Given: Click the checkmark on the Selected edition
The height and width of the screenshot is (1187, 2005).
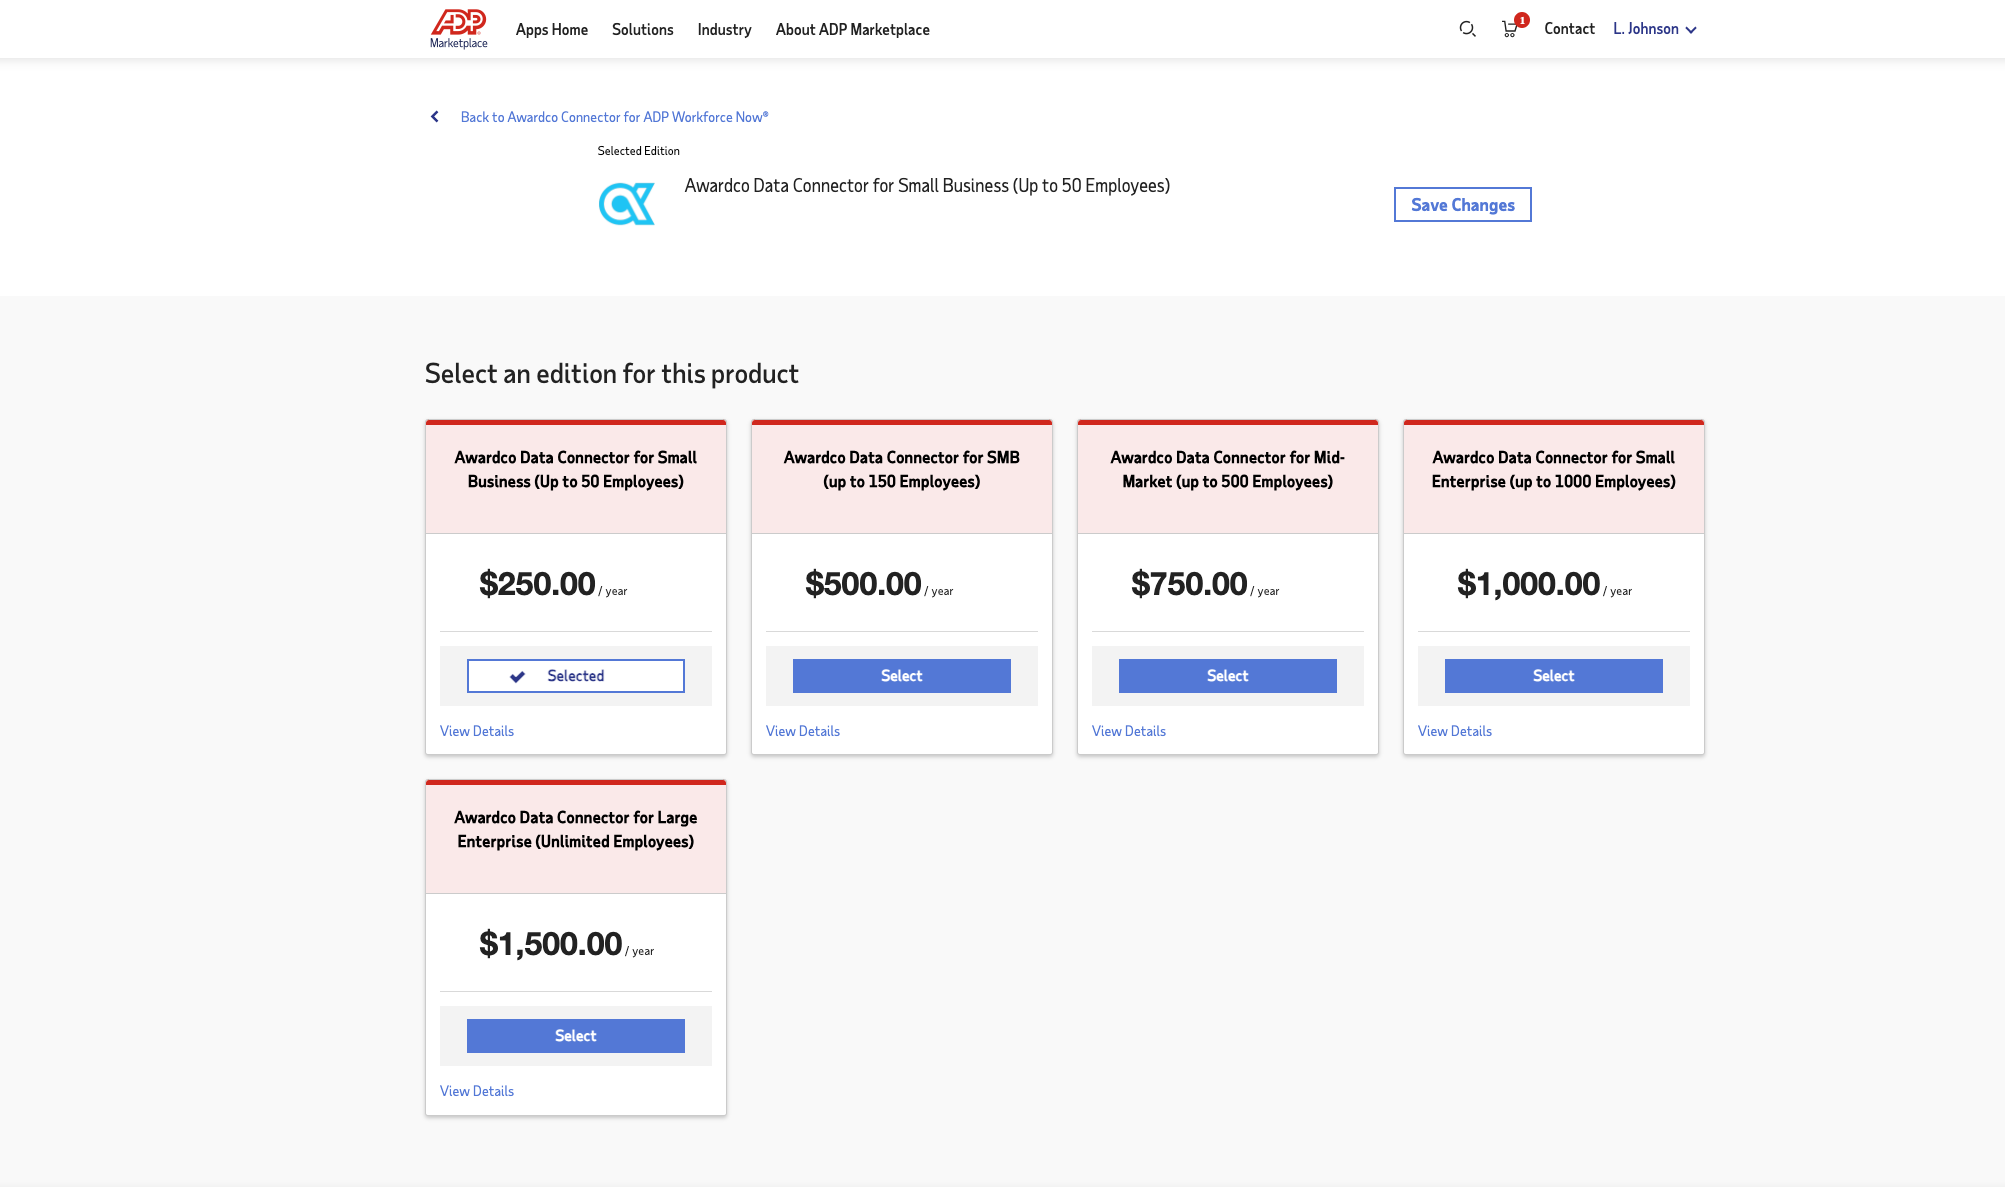Looking at the screenshot, I should [518, 676].
